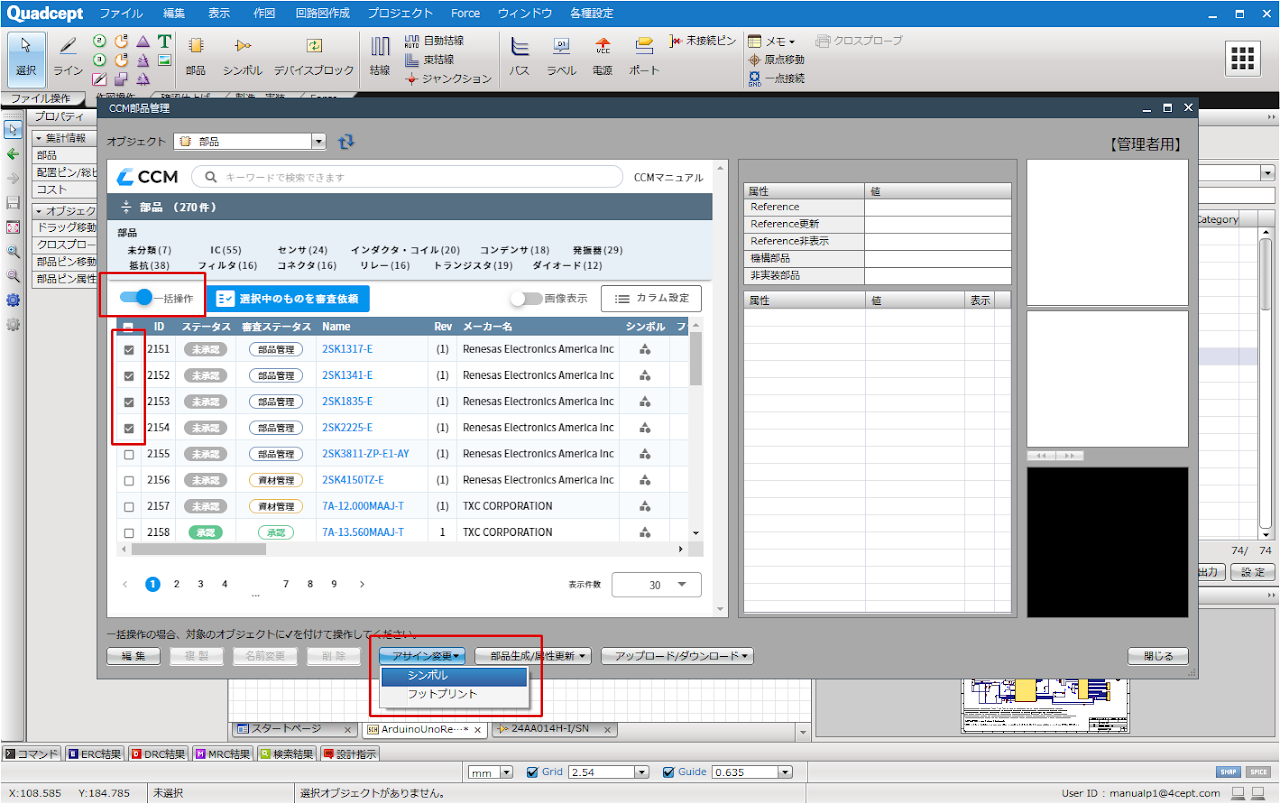The height and width of the screenshot is (804, 1280).
Task: Open the オブジェクト 部品 dropdown
Action: point(318,142)
